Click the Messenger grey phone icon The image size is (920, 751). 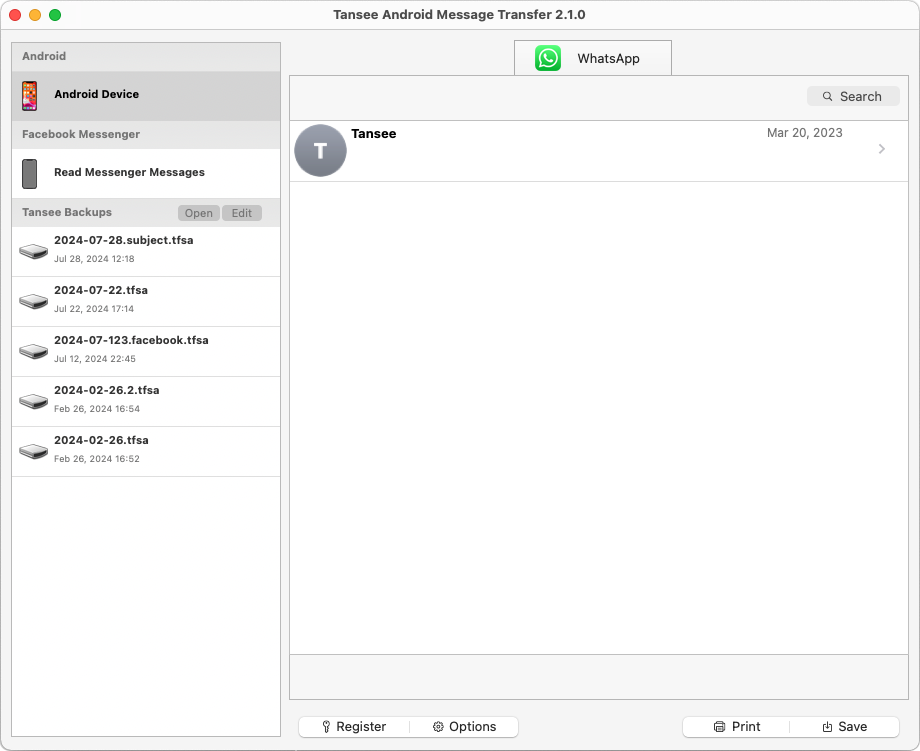coord(29,174)
